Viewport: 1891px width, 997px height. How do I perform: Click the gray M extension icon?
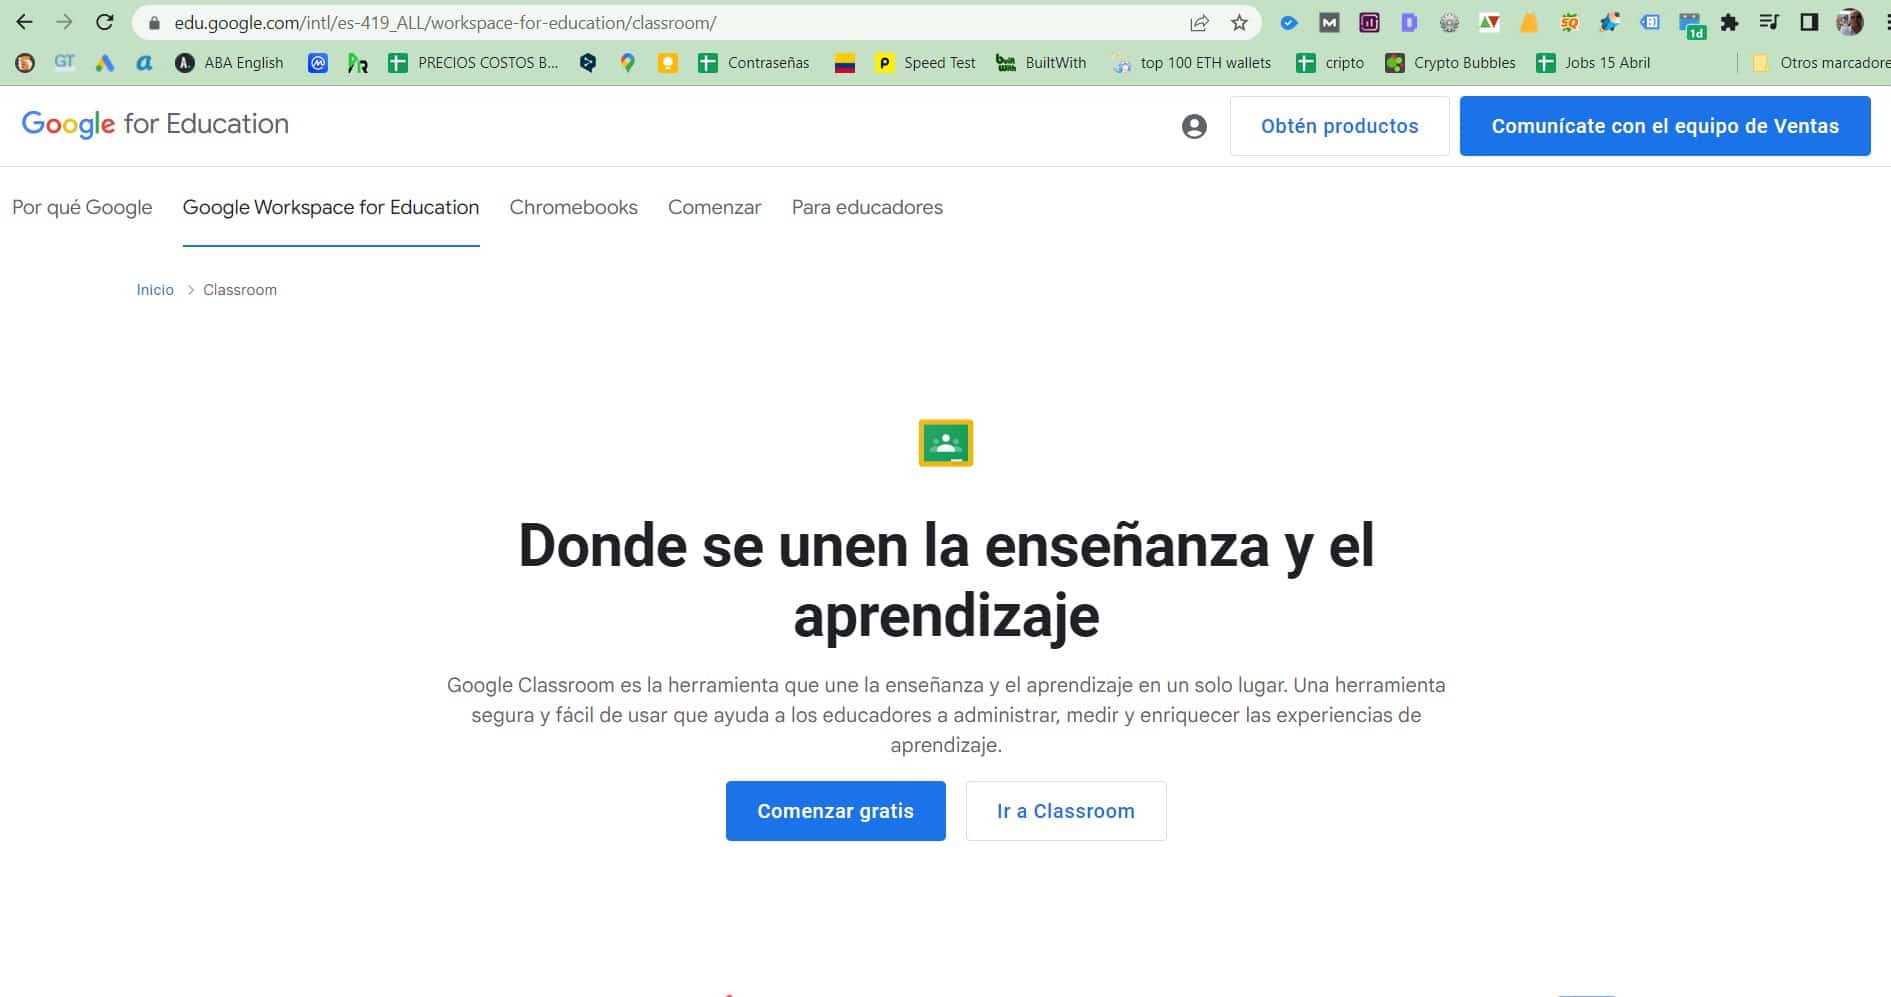[1329, 23]
